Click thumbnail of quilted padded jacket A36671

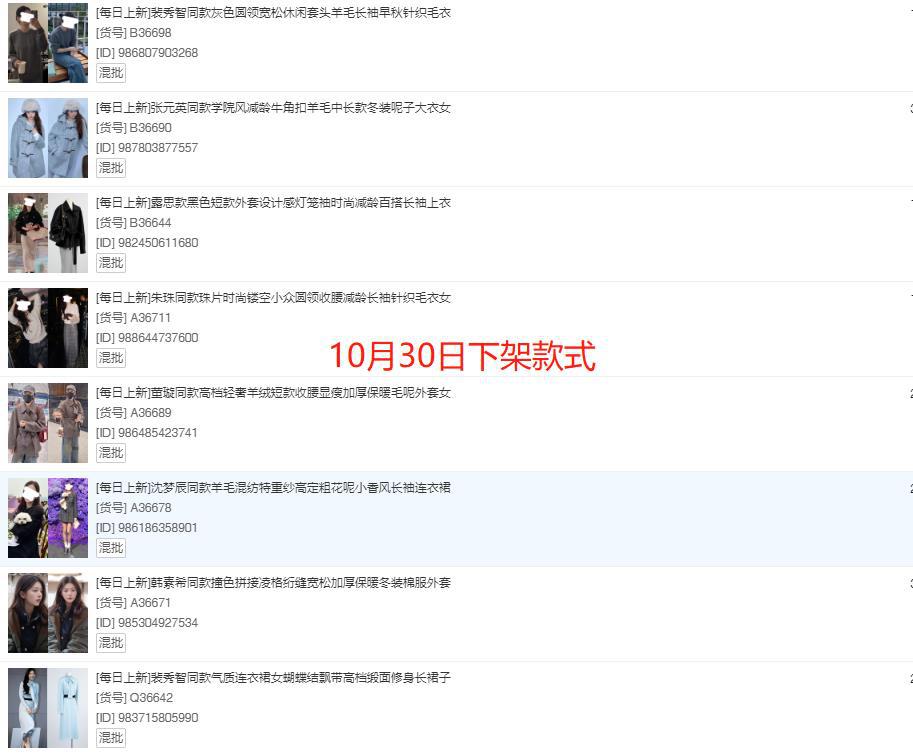tap(48, 613)
